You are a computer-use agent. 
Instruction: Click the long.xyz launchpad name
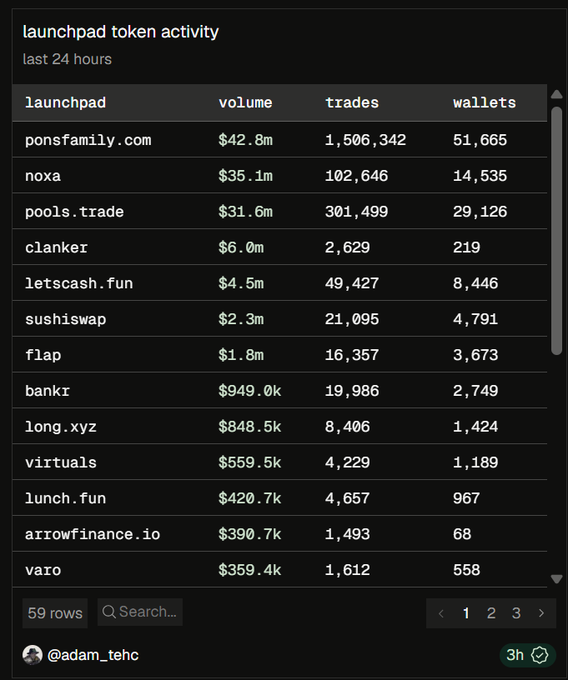61,427
